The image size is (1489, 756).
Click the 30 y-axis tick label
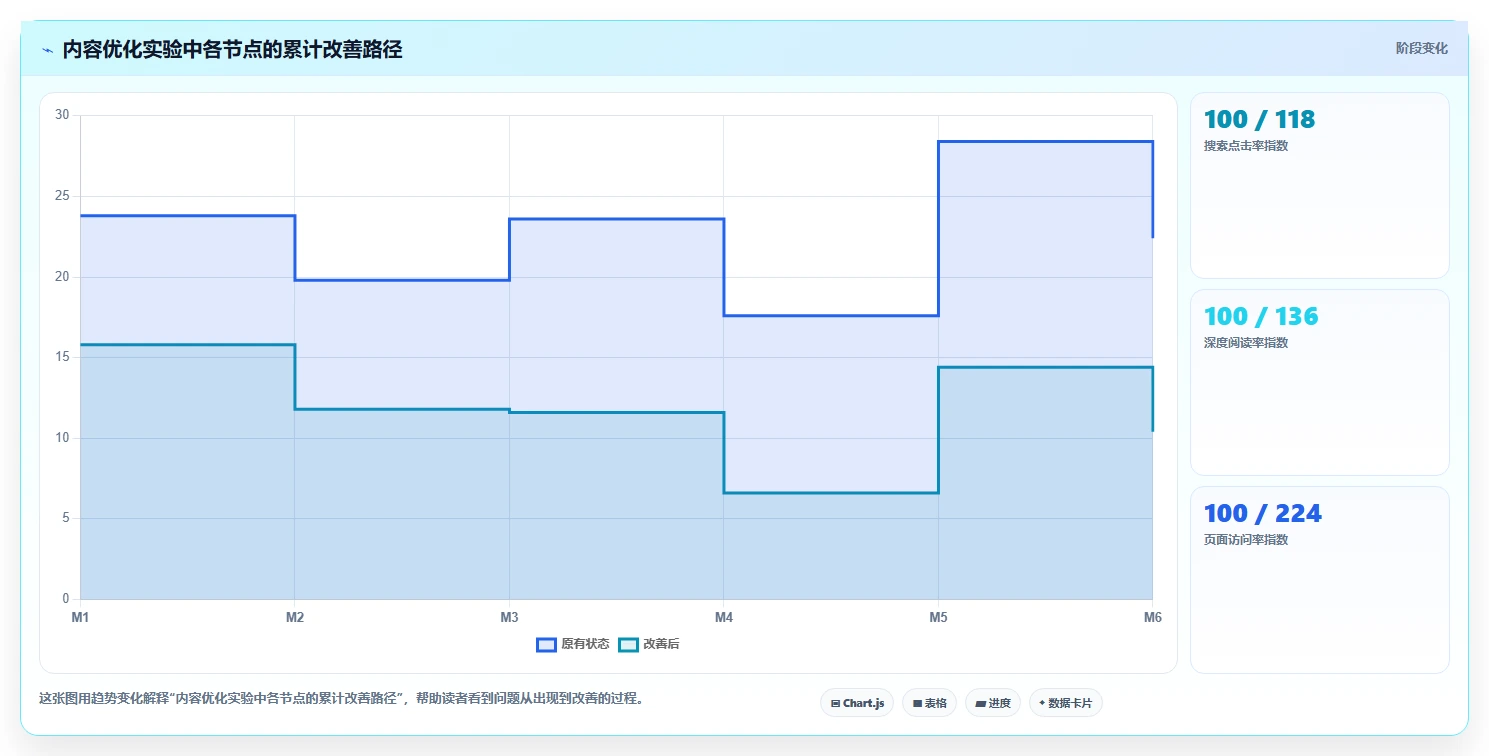(62, 115)
